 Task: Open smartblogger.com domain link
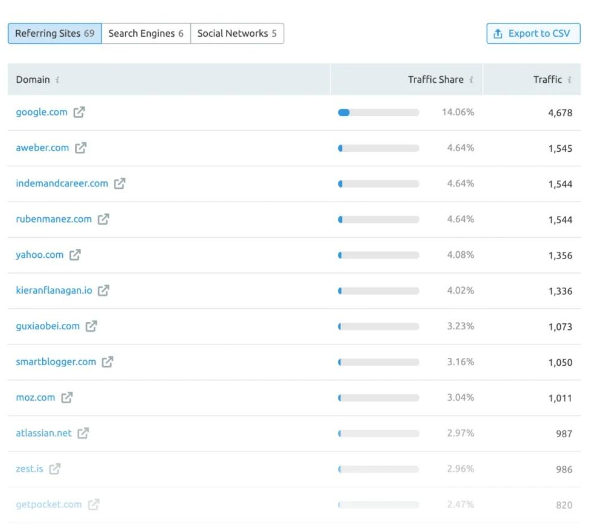(56, 362)
